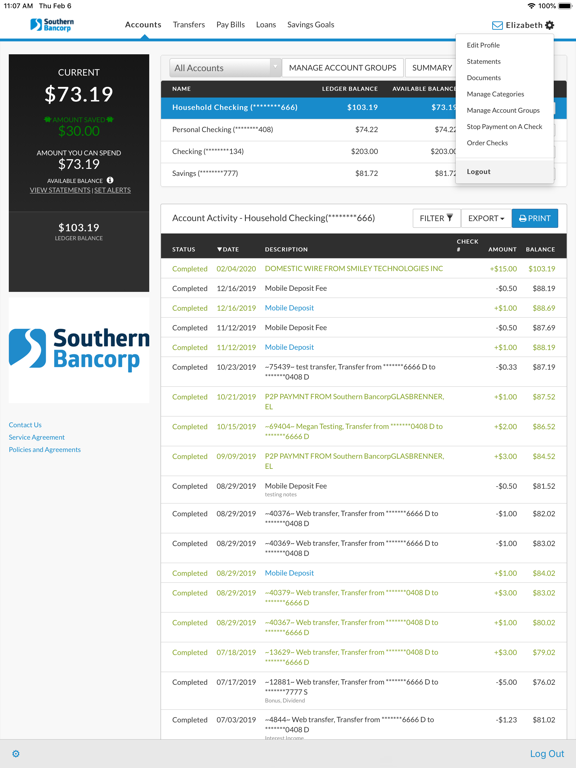The image size is (576, 768).
Task: Click the Balance column header
Action: pos(540,249)
